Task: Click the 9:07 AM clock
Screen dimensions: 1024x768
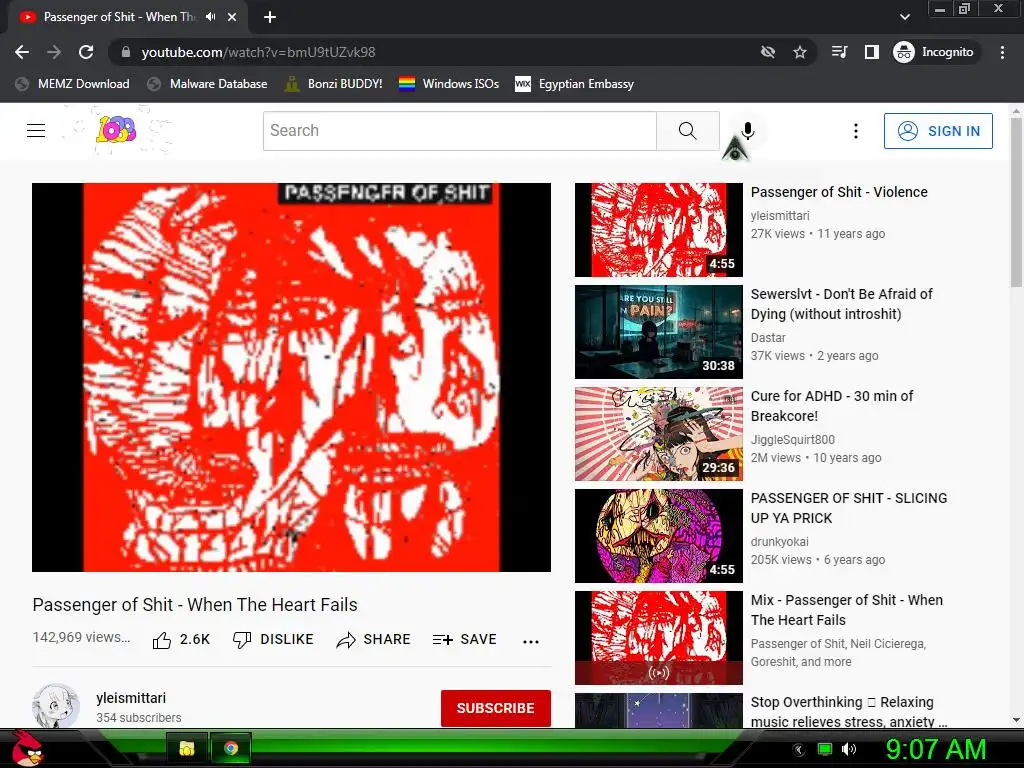Action: [935, 749]
